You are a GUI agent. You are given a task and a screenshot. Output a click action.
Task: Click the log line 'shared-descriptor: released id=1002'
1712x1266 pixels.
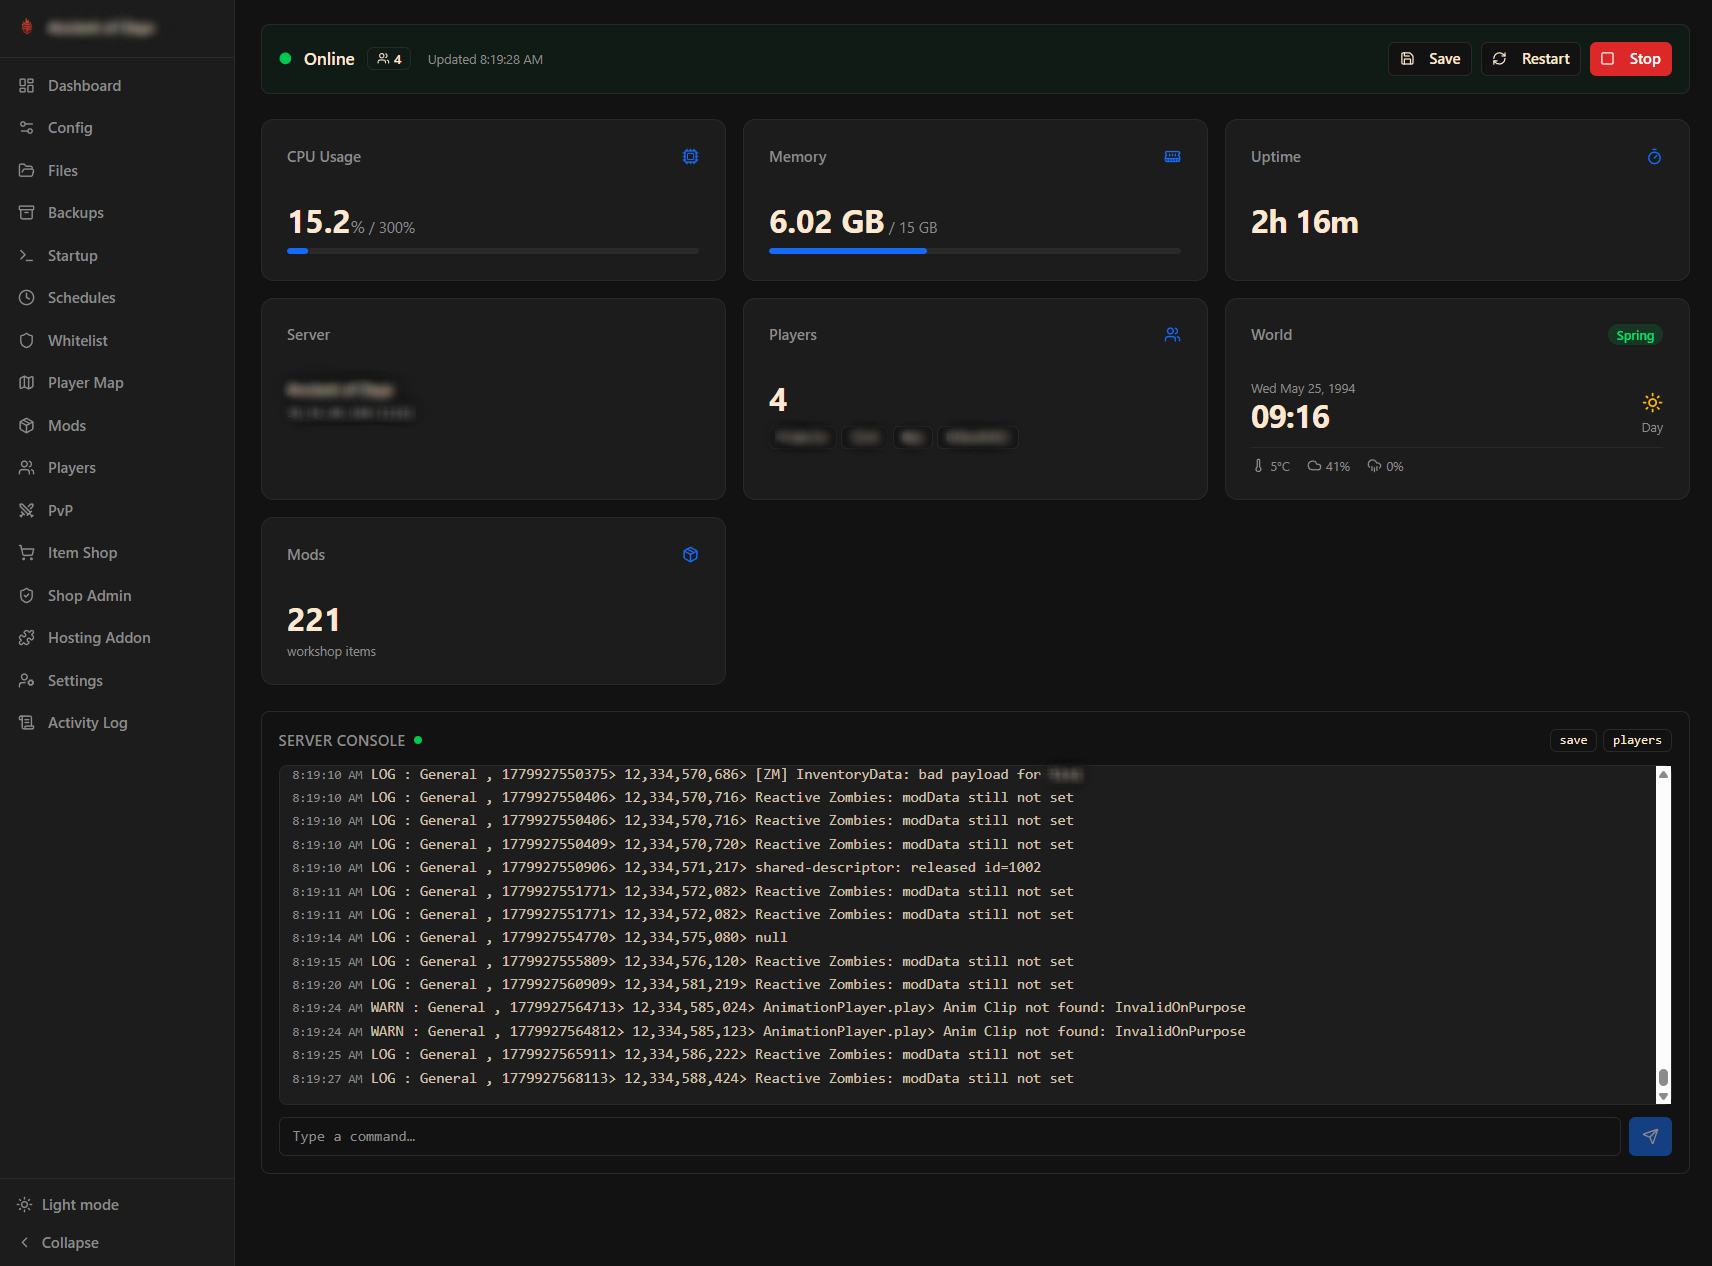click(666, 868)
